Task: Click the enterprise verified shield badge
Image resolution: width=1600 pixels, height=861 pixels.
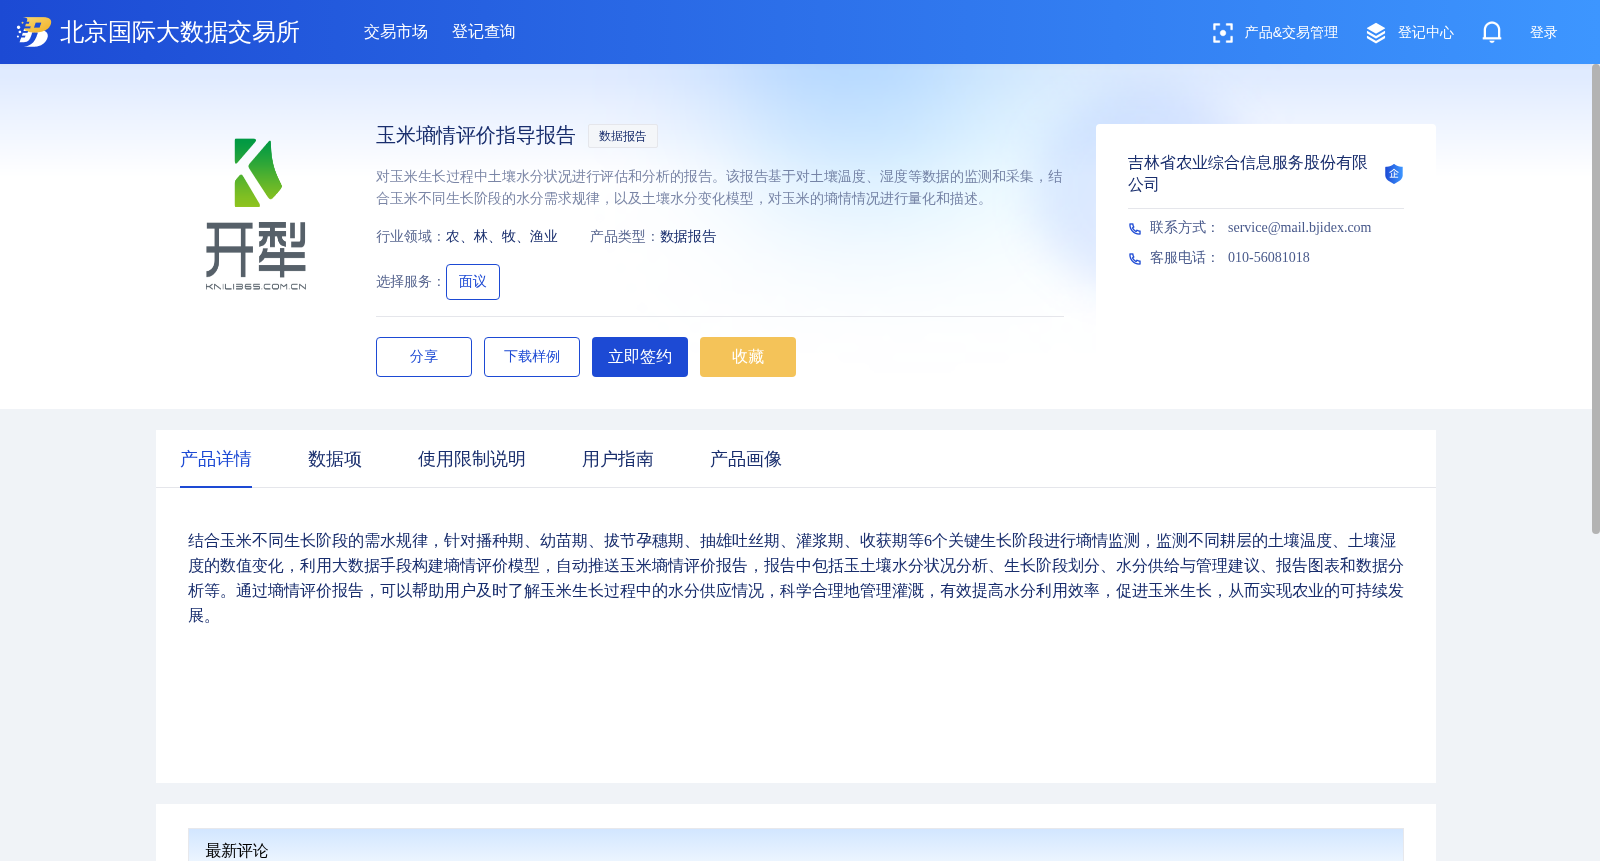Action: tap(1393, 174)
